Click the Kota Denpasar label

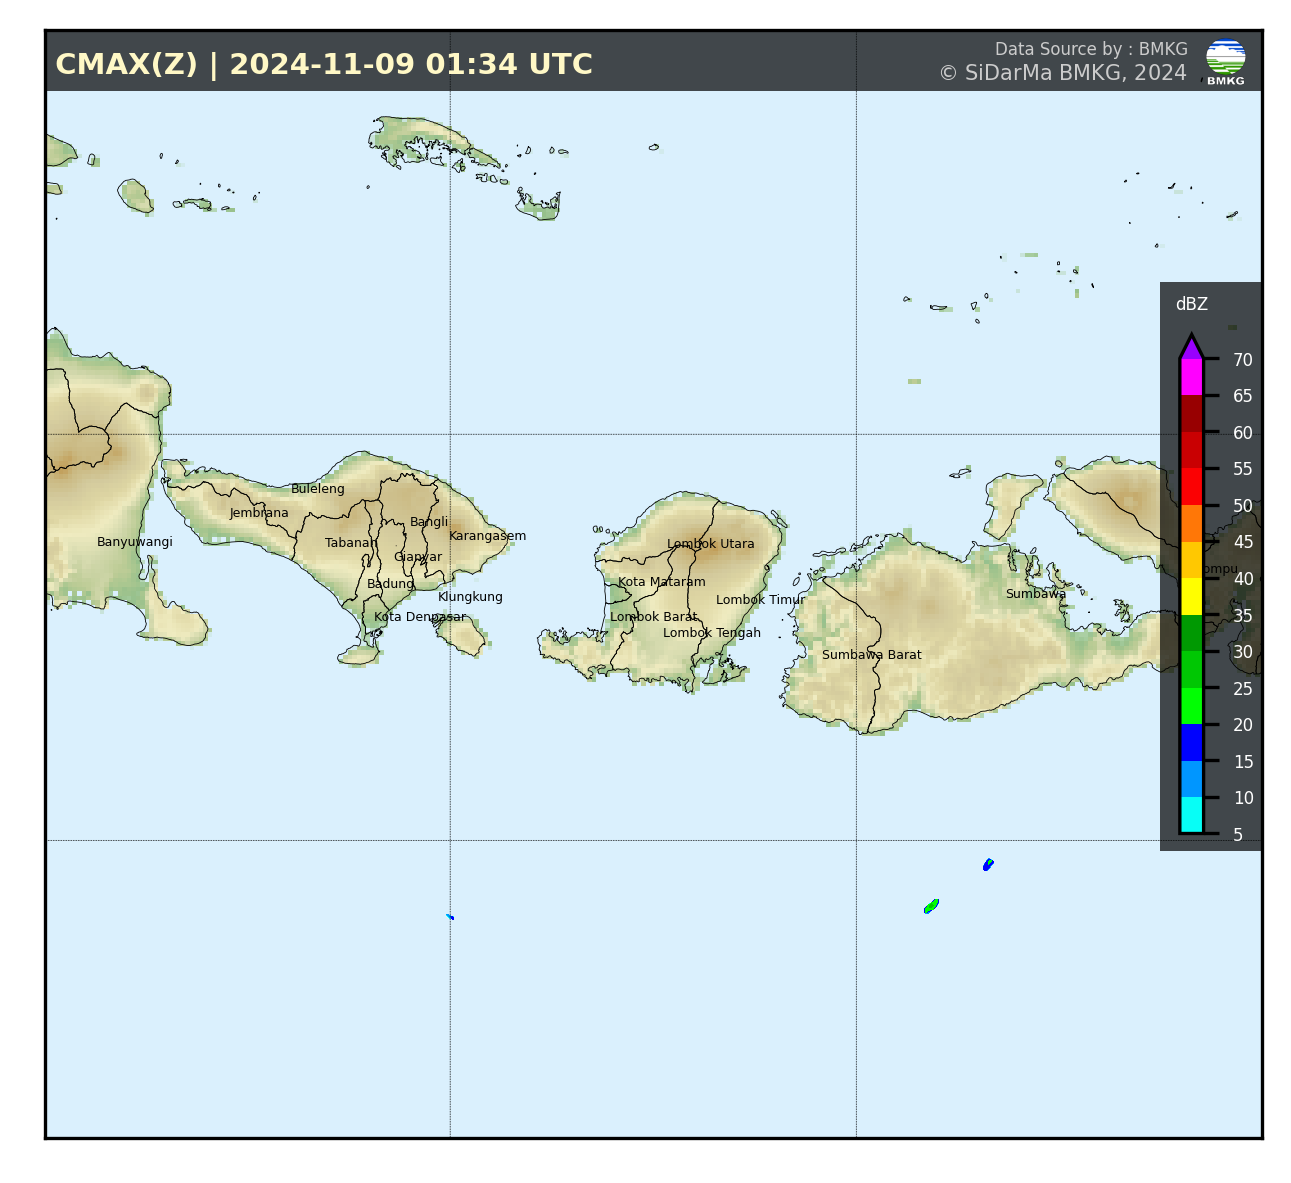420,617
